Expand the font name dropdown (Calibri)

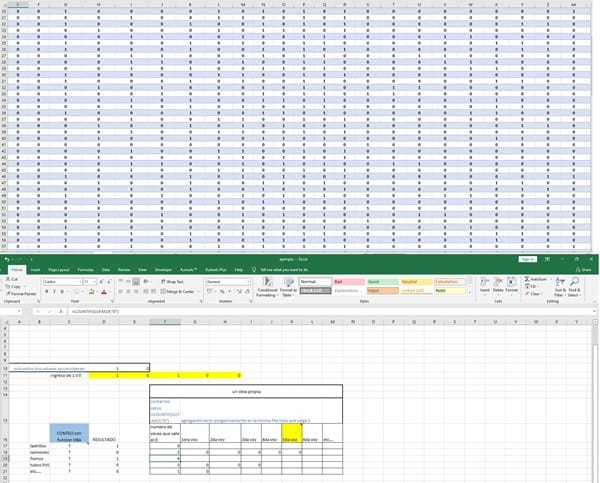tap(79, 282)
